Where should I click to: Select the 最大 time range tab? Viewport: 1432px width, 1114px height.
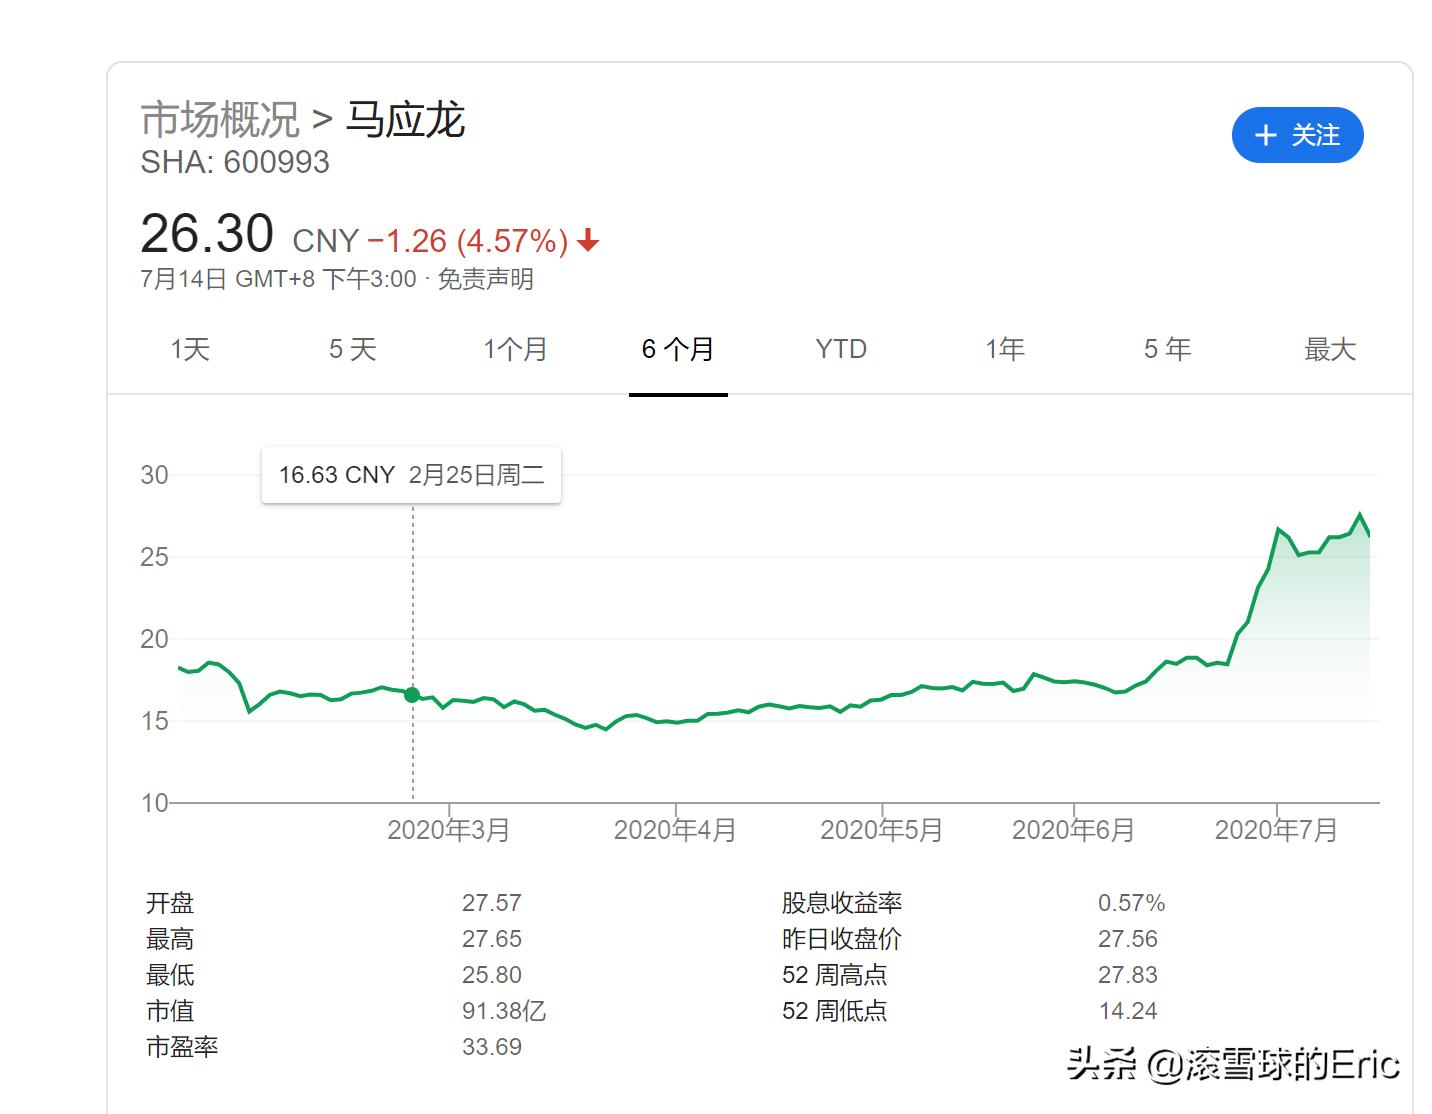[x=1330, y=349]
